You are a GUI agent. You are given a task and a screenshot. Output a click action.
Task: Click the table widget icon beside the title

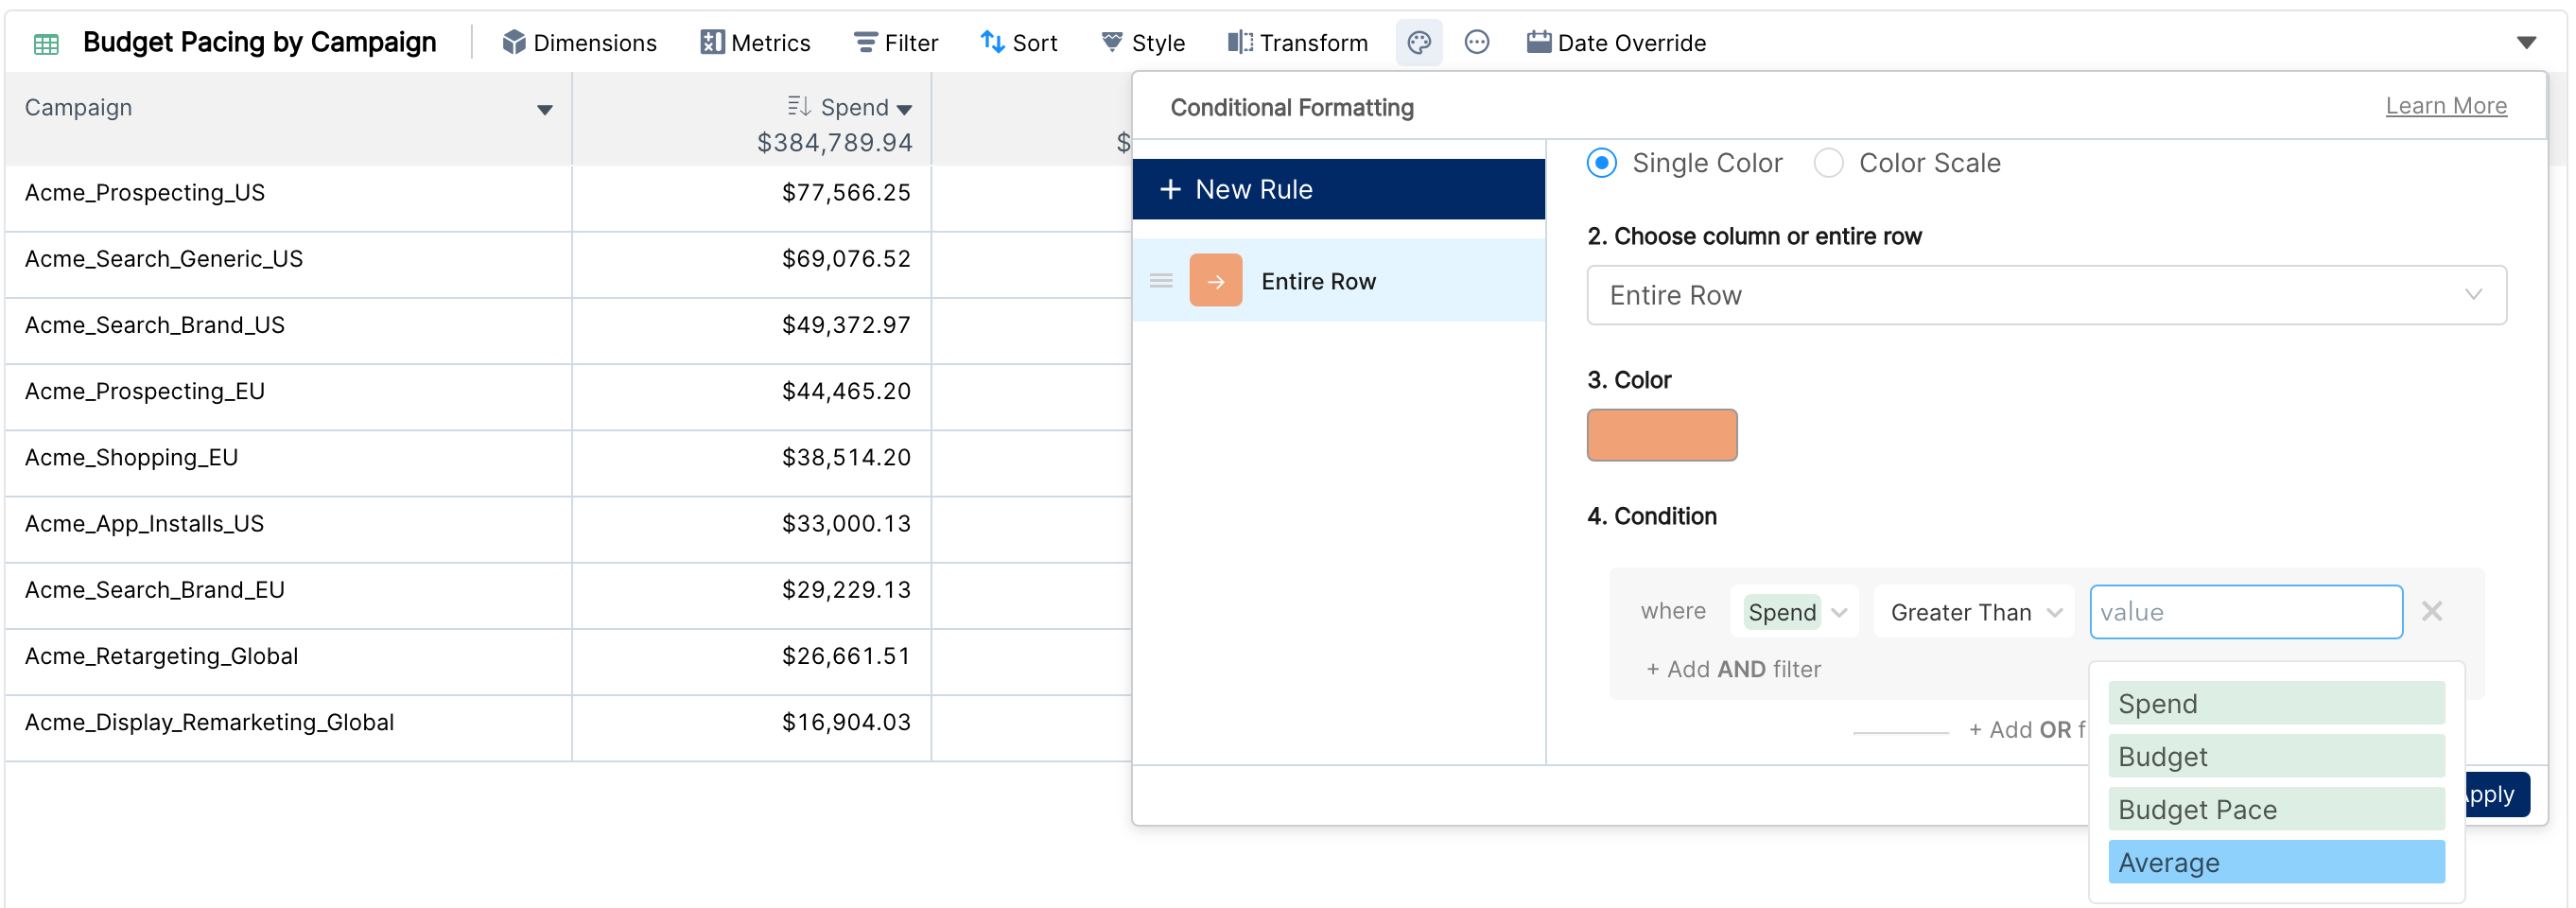(x=46, y=43)
